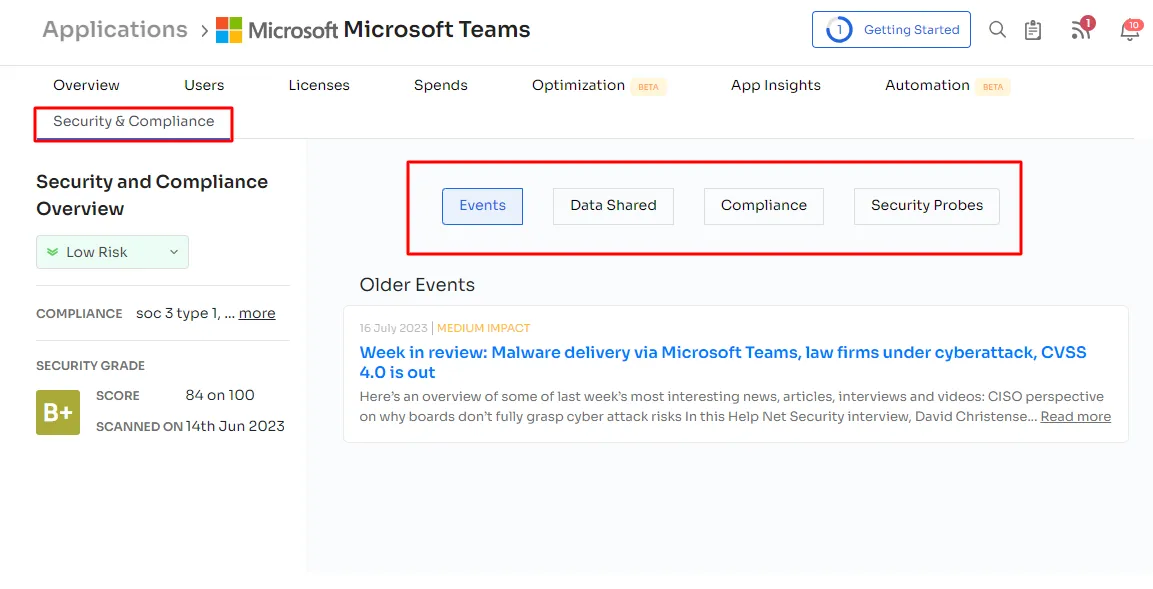The image size is (1153, 589).
Task: Go to the Overview tab
Action: (86, 85)
